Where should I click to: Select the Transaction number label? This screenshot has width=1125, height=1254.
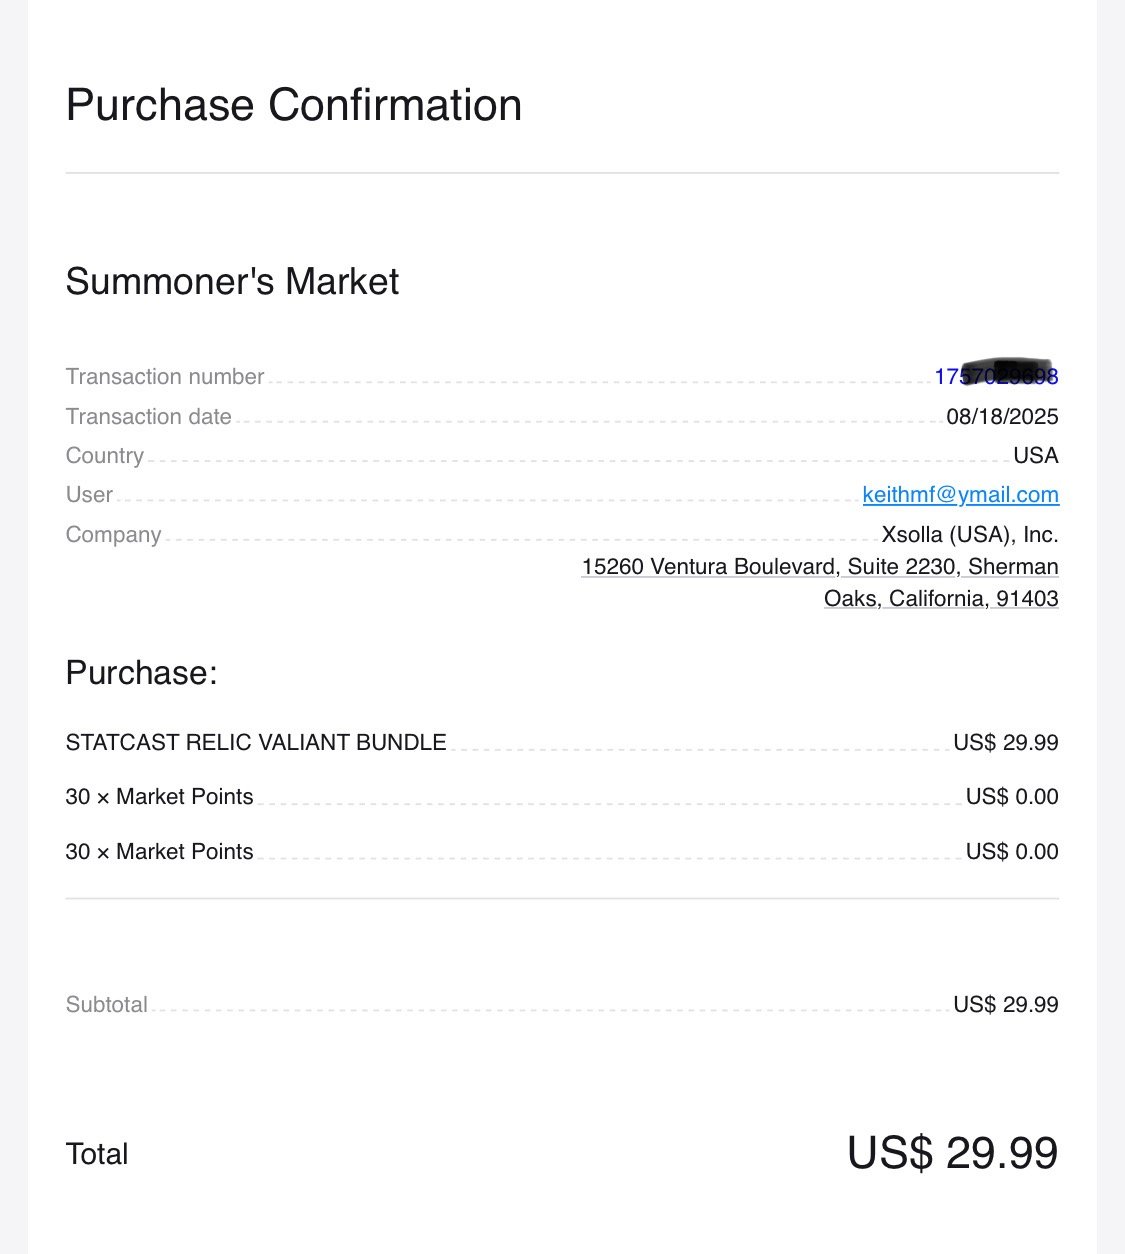[165, 377]
